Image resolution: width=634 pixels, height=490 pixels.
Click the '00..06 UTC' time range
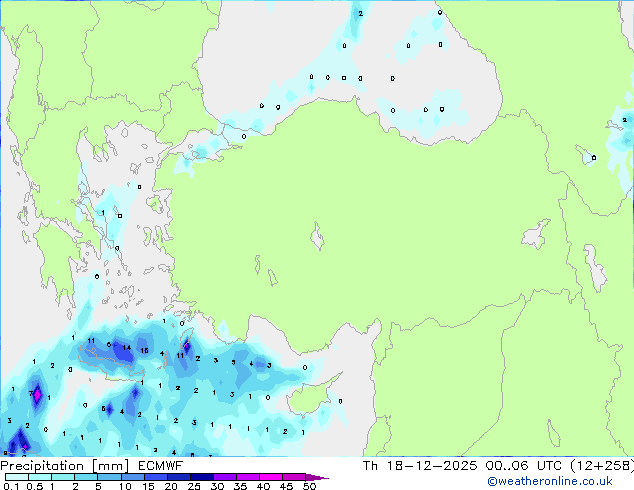click(524, 466)
